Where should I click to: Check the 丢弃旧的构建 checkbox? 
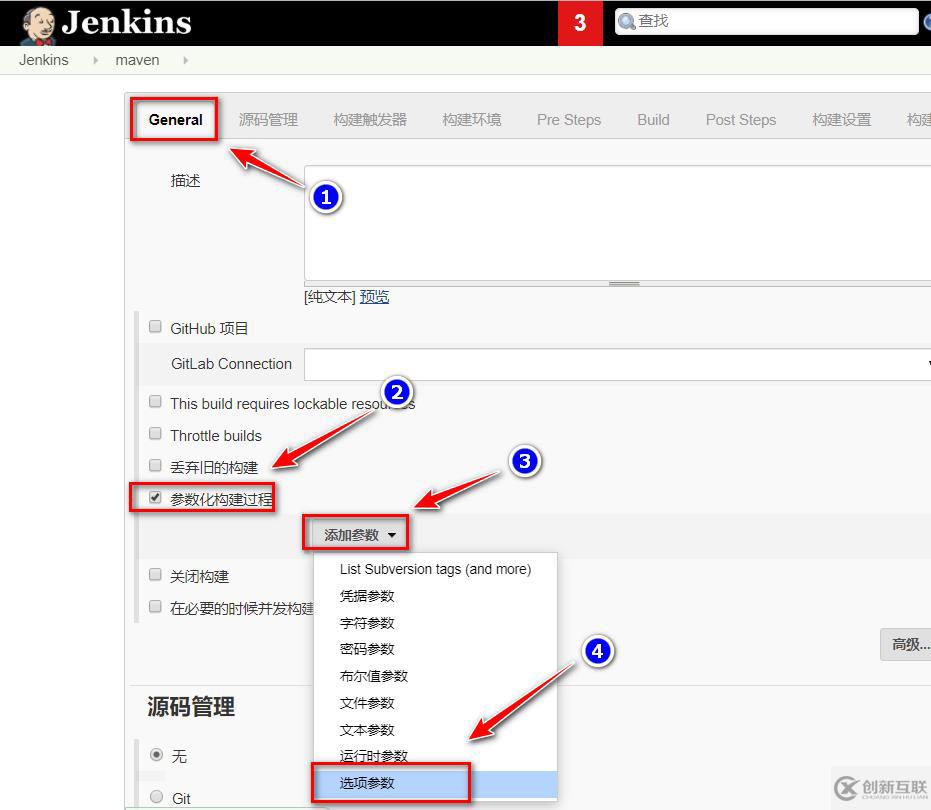(x=155, y=465)
